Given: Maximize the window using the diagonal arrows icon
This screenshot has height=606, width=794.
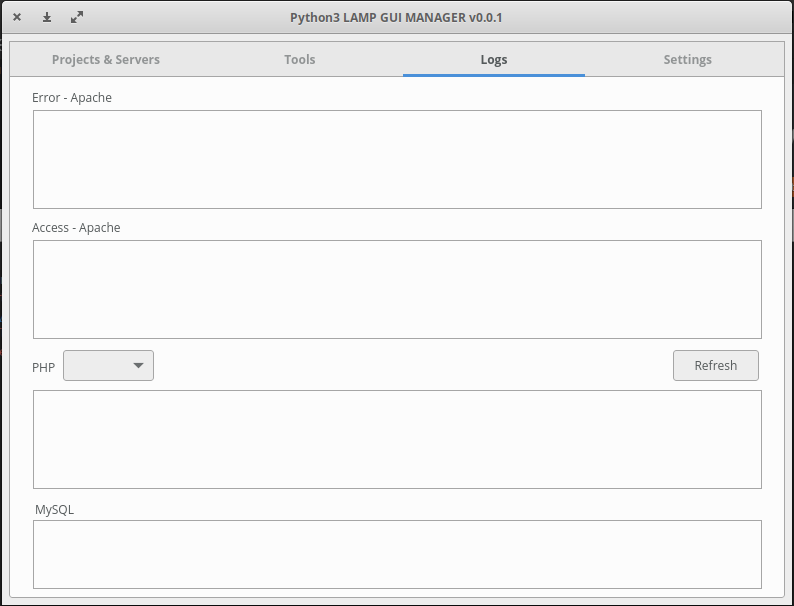Looking at the screenshot, I should (x=77, y=17).
